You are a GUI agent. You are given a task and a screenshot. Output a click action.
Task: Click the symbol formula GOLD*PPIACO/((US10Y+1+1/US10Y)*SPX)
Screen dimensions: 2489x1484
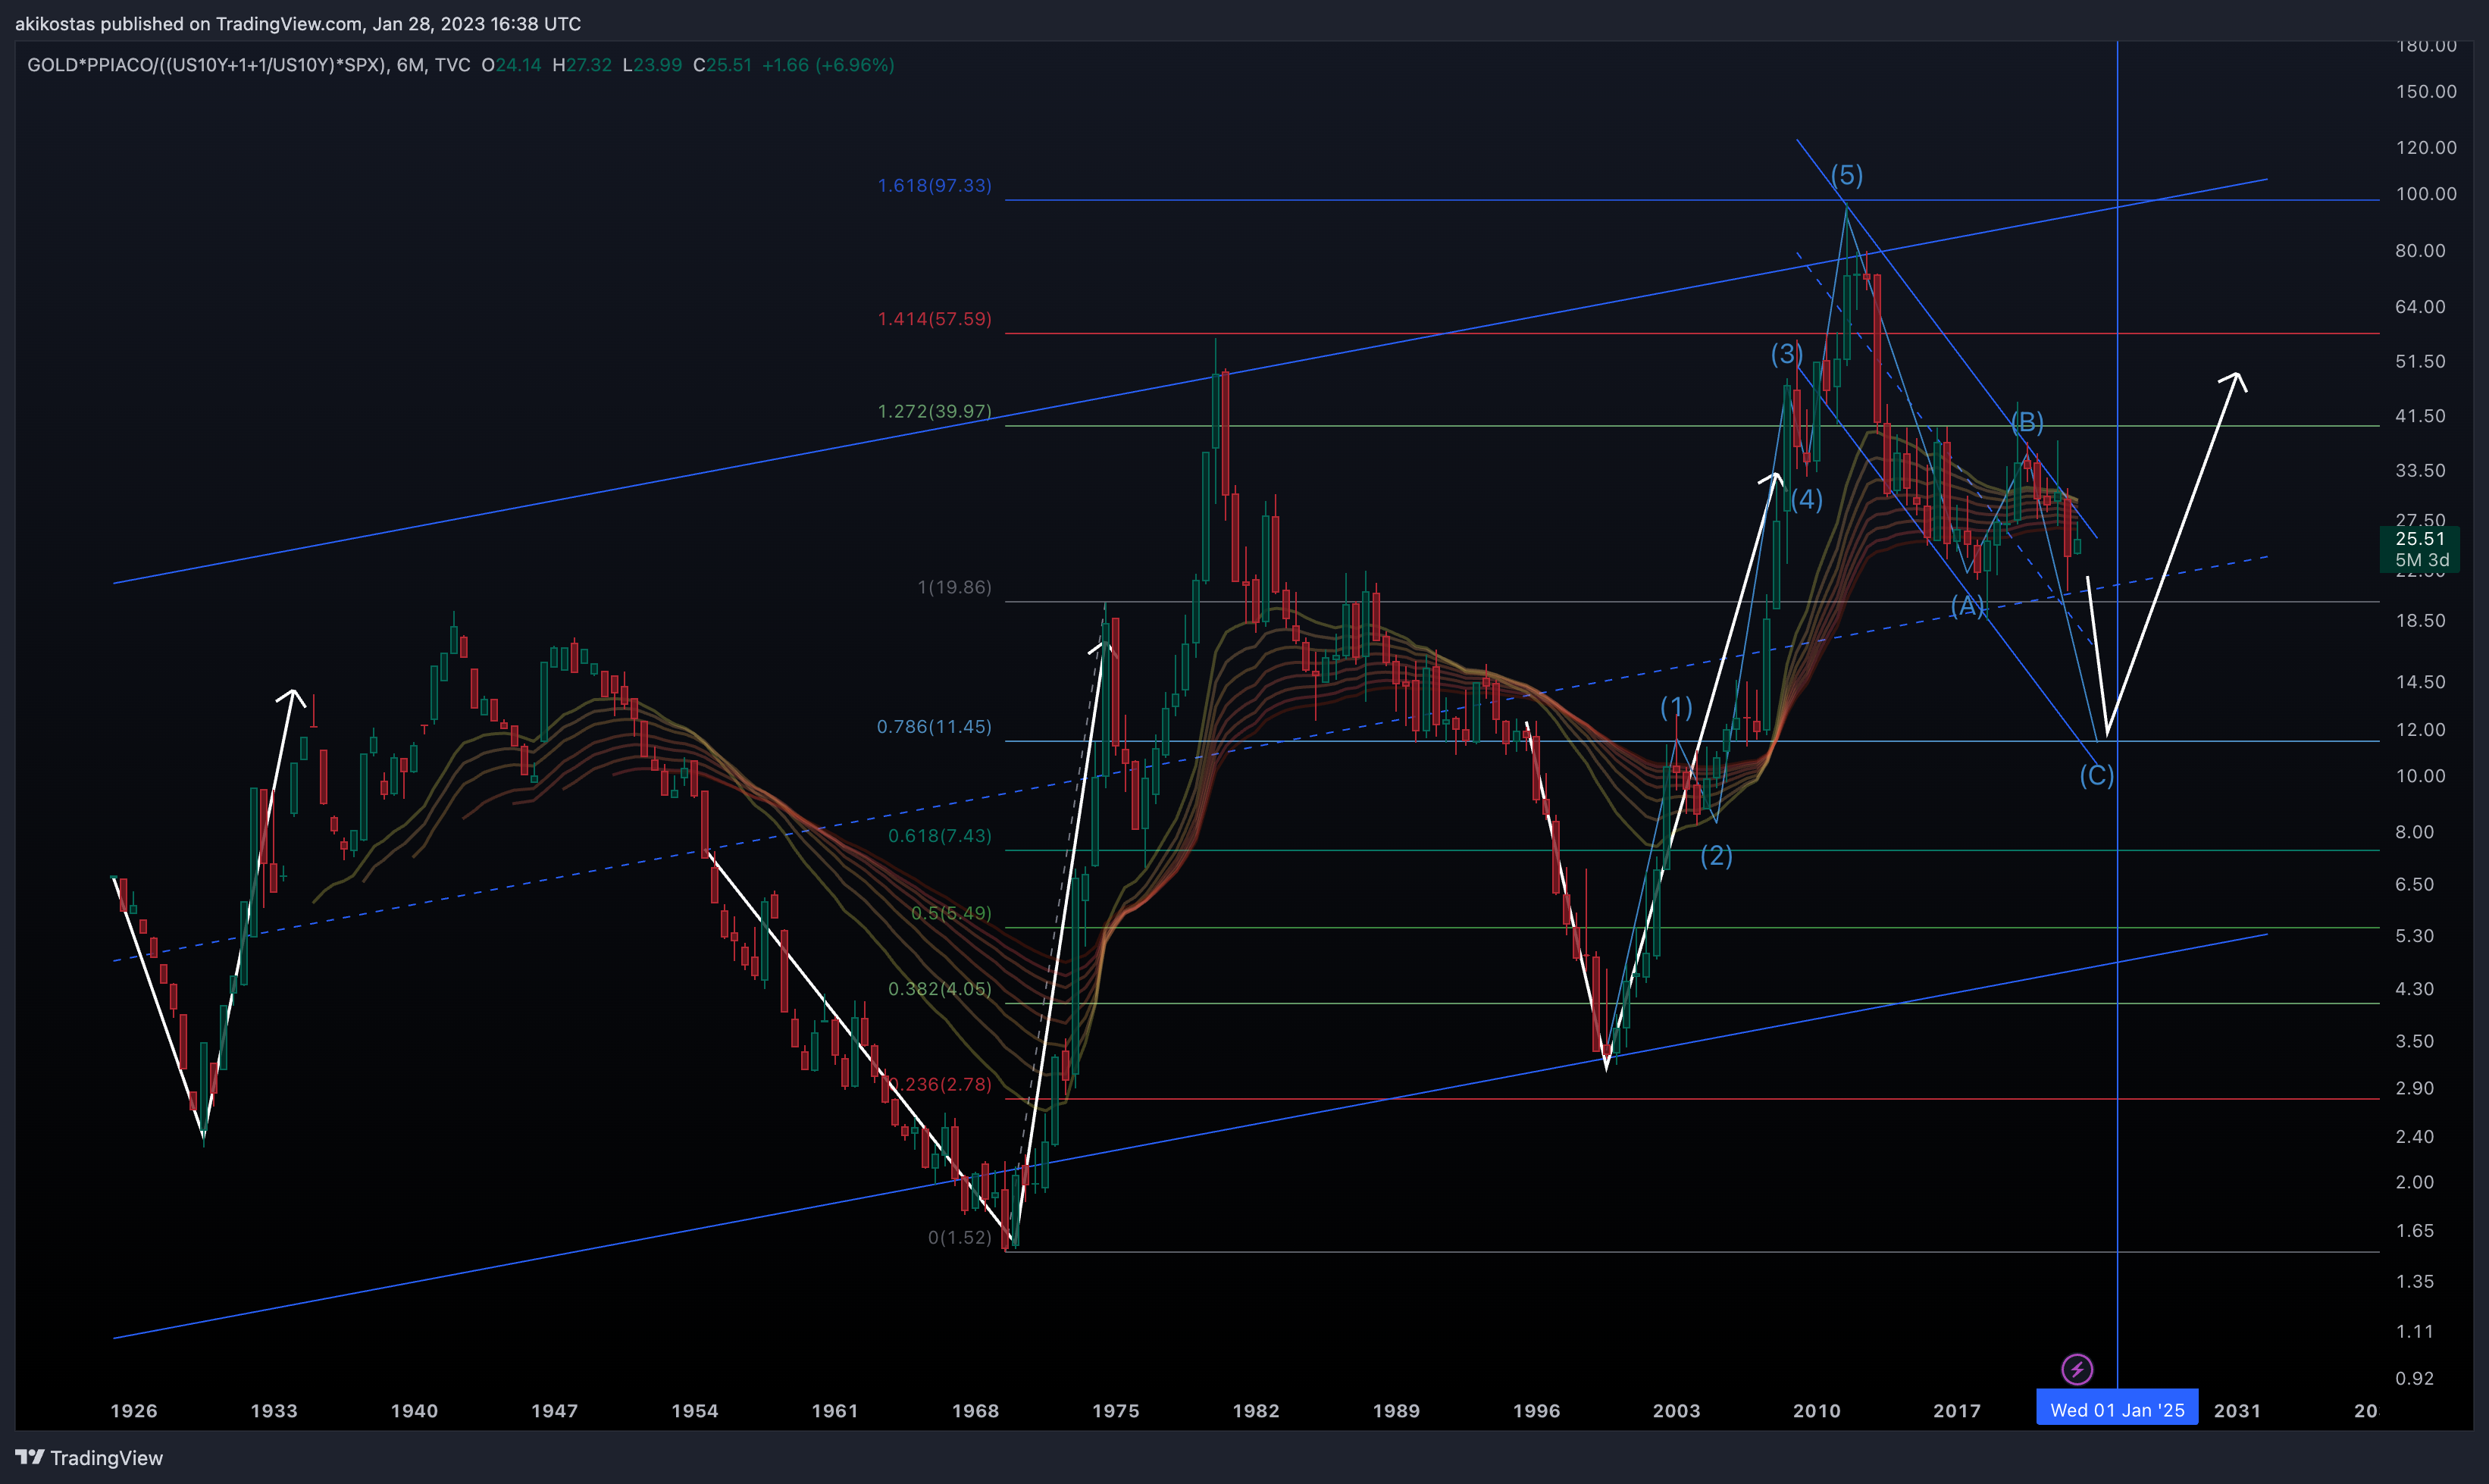207,65
